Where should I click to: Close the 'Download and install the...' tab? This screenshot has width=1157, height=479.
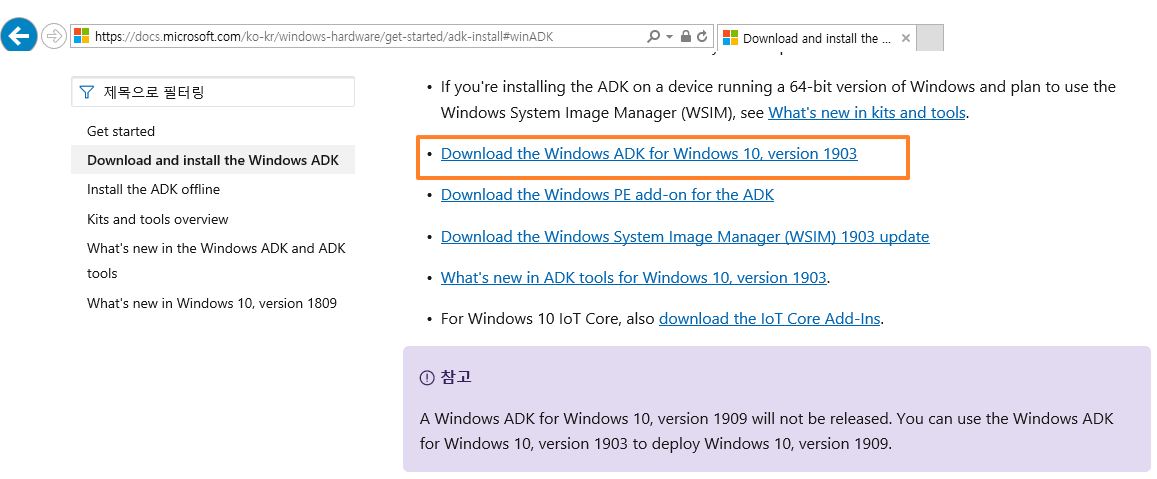[x=906, y=38]
